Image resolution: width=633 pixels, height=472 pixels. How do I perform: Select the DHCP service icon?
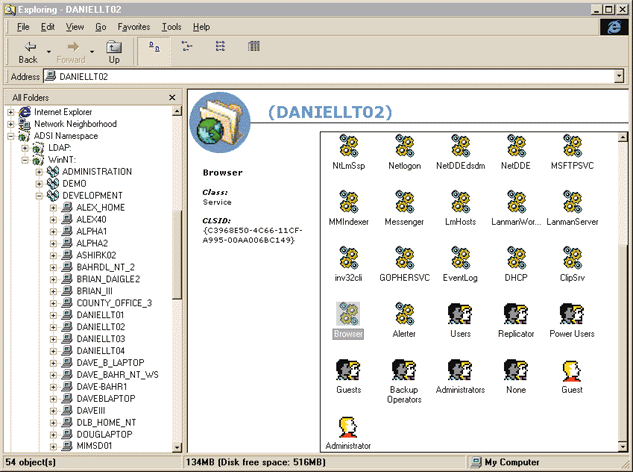[x=516, y=258]
